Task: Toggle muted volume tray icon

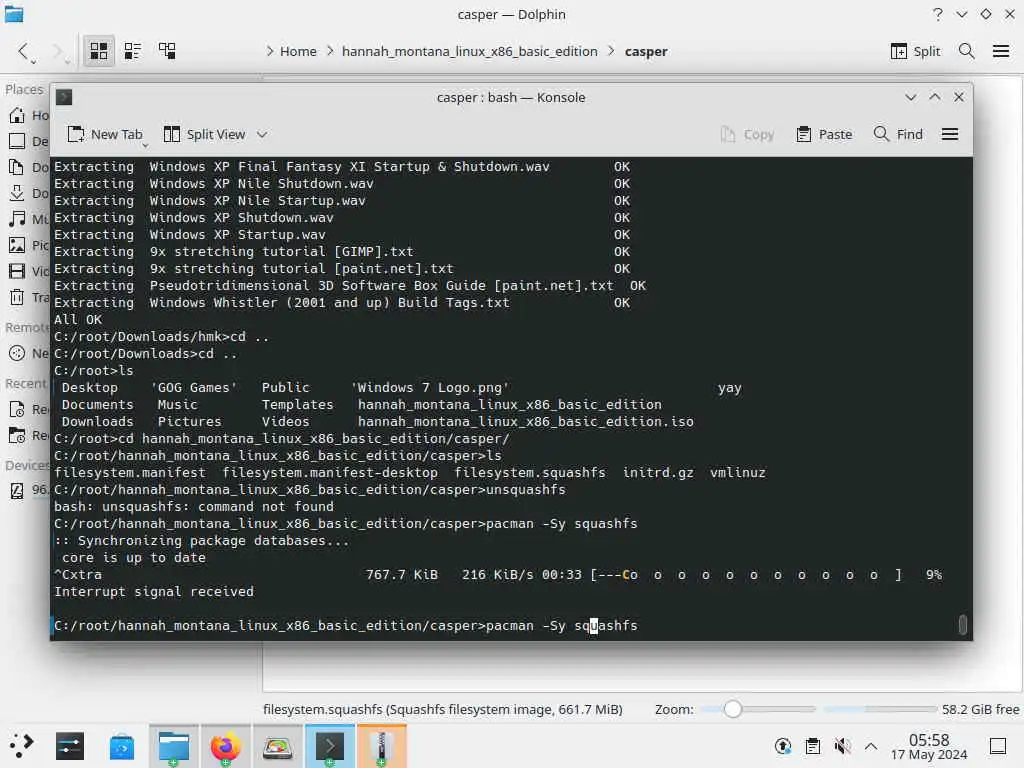Action: 842,746
